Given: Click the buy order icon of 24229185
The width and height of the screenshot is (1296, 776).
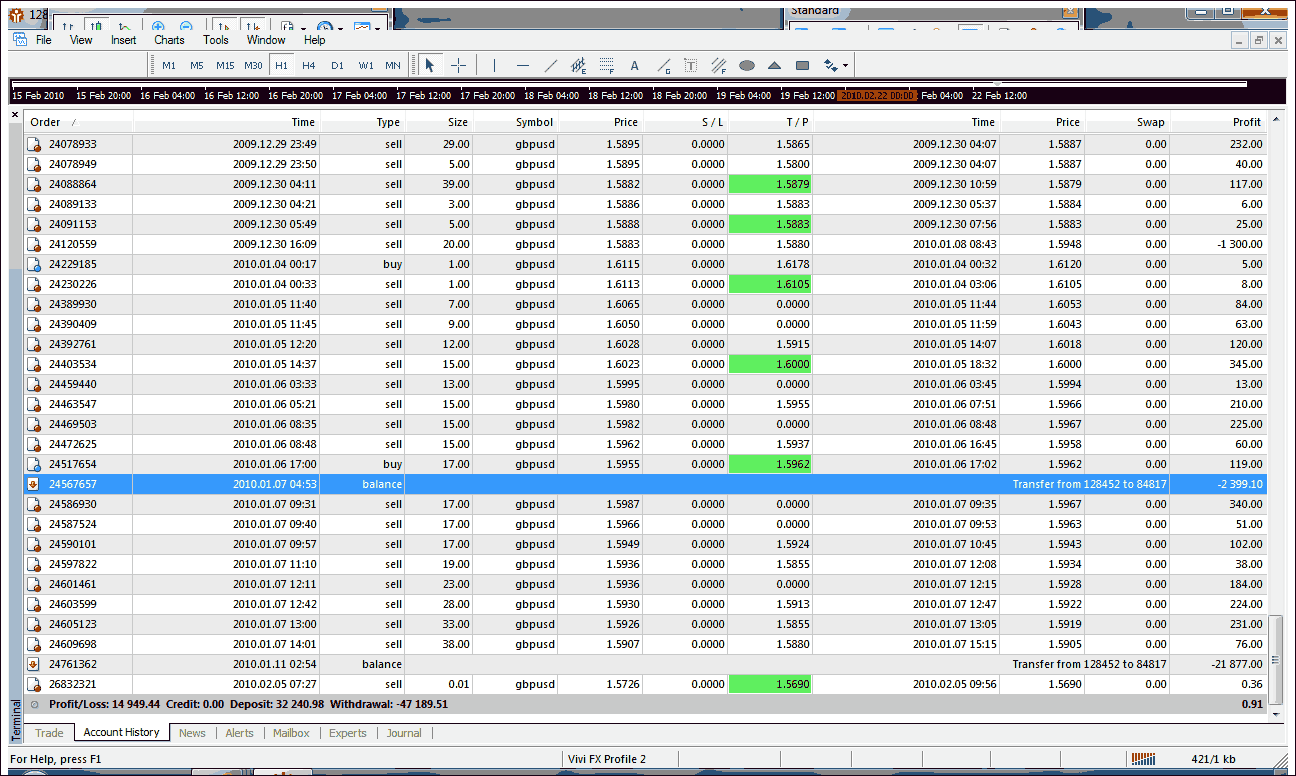Looking at the screenshot, I should point(34,264).
